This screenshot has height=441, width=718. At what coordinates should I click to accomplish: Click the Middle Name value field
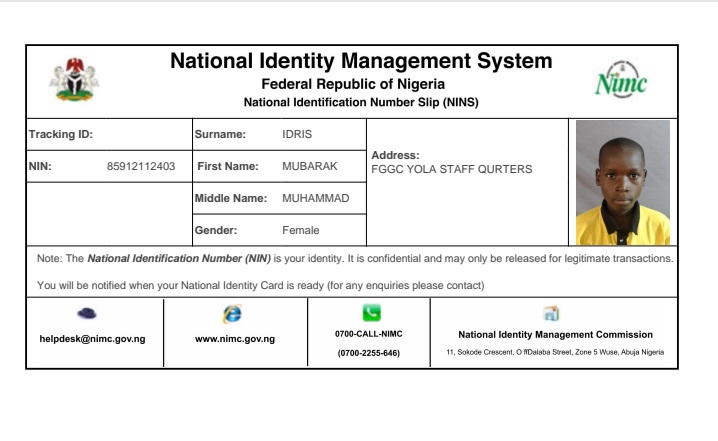click(x=315, y=198)
